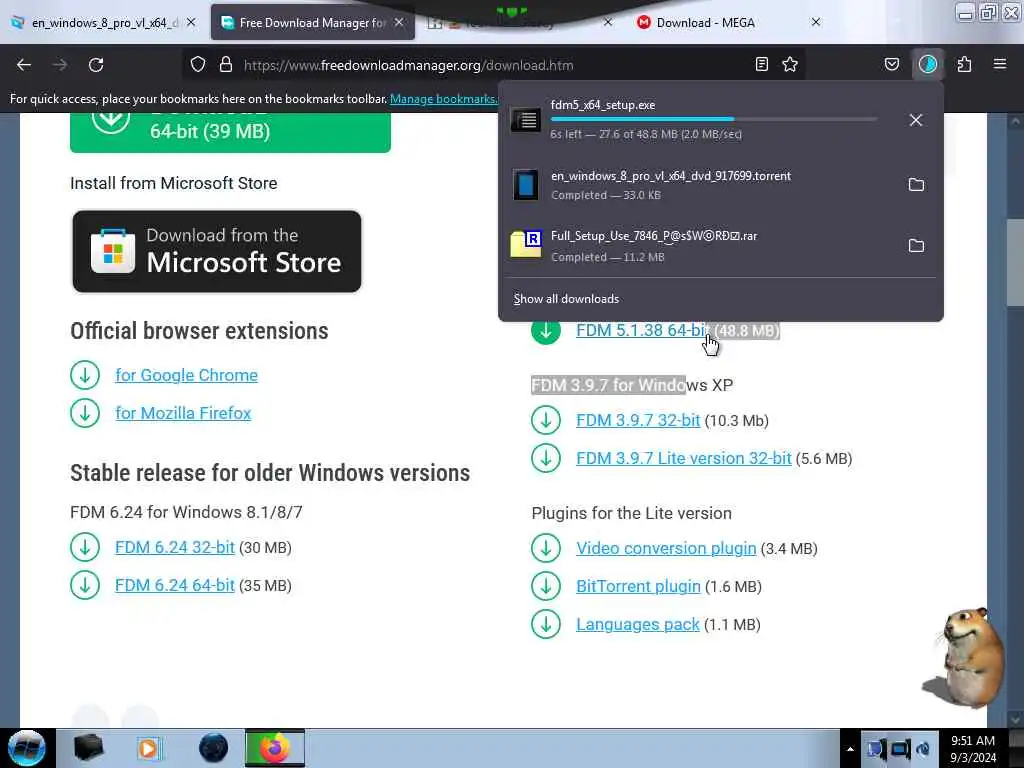The height and width of the screenshot is (768, 1024).
Task: Download FDM 5.1.38 64-bit link
Action: pos(642,330)
